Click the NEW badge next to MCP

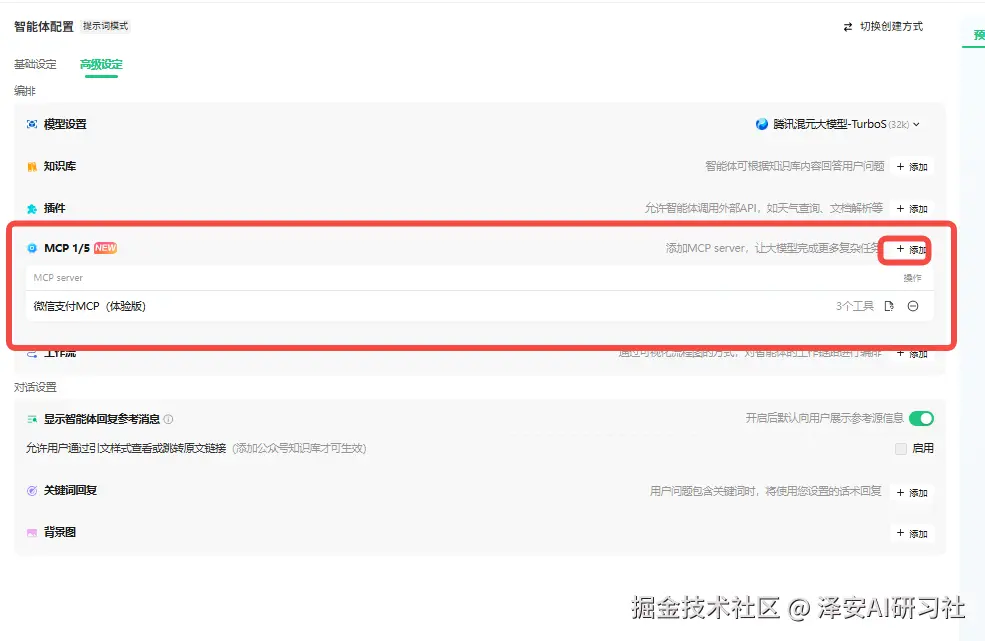click(x=106, y=248)
